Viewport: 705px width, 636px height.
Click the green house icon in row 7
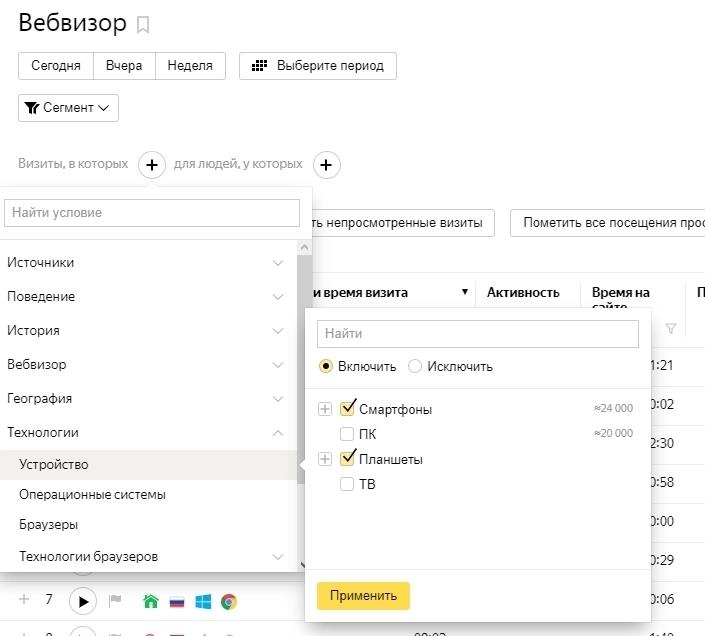click(151, 601)
